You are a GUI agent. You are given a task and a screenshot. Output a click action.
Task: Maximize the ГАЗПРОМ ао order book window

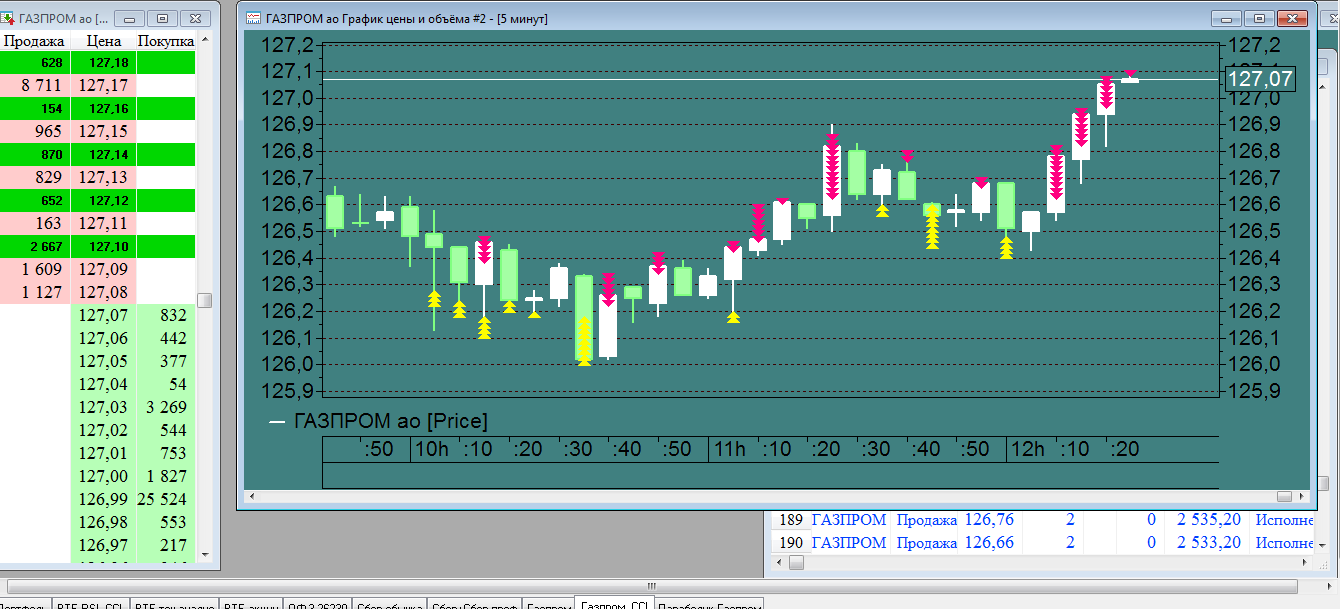tap(164, 18)
